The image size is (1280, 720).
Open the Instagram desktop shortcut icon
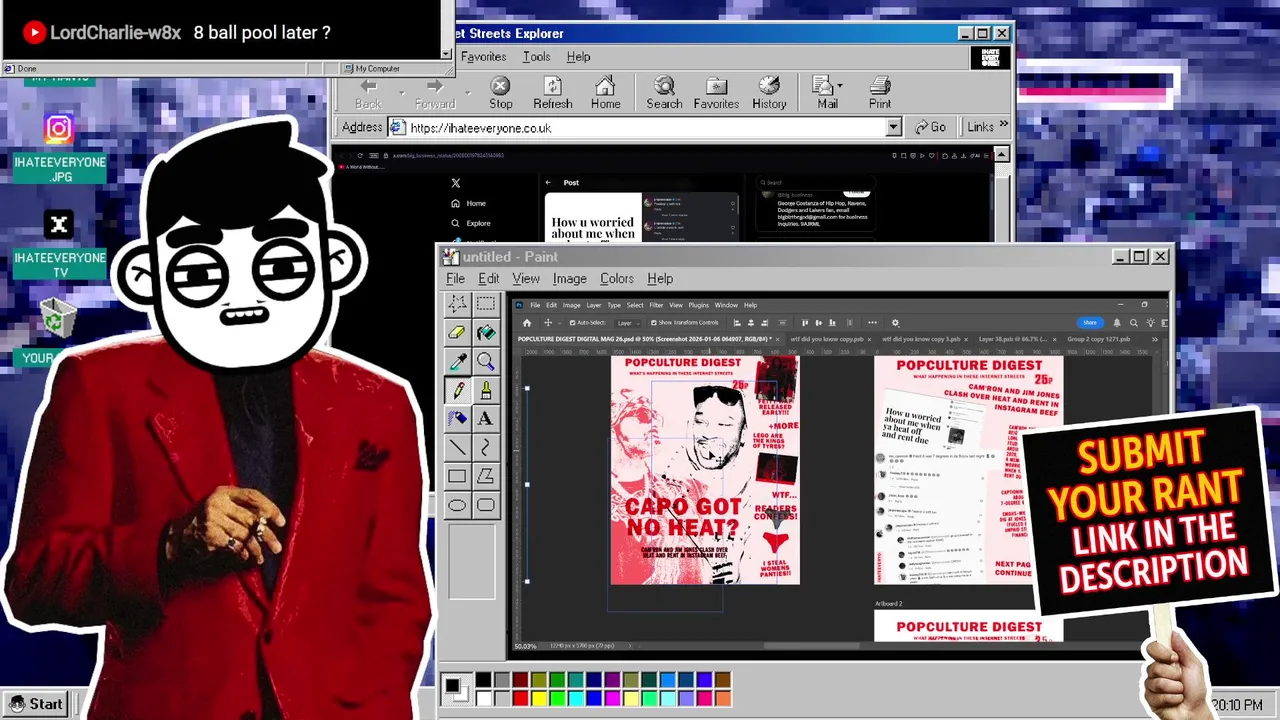pyautogui.click(x=59, y=128)
